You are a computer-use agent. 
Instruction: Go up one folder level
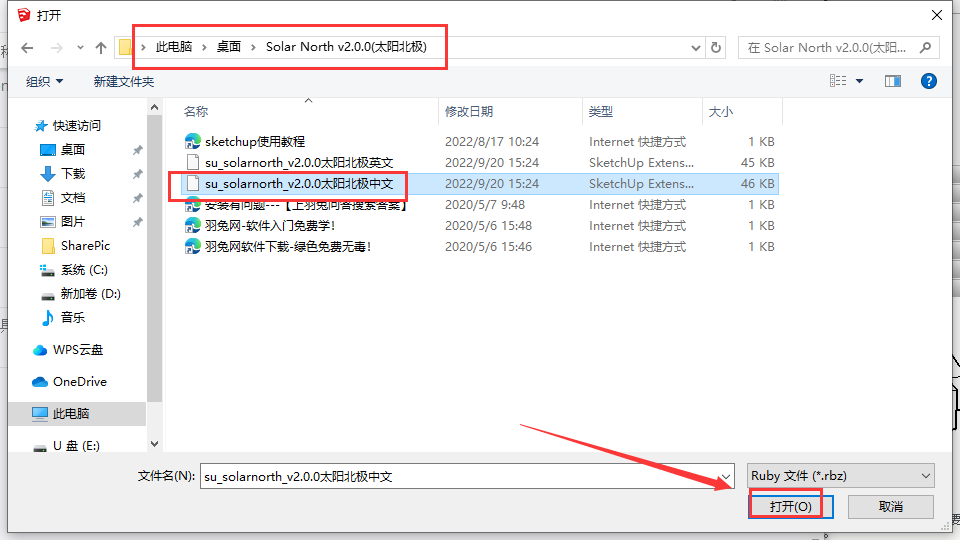point(101,48)
